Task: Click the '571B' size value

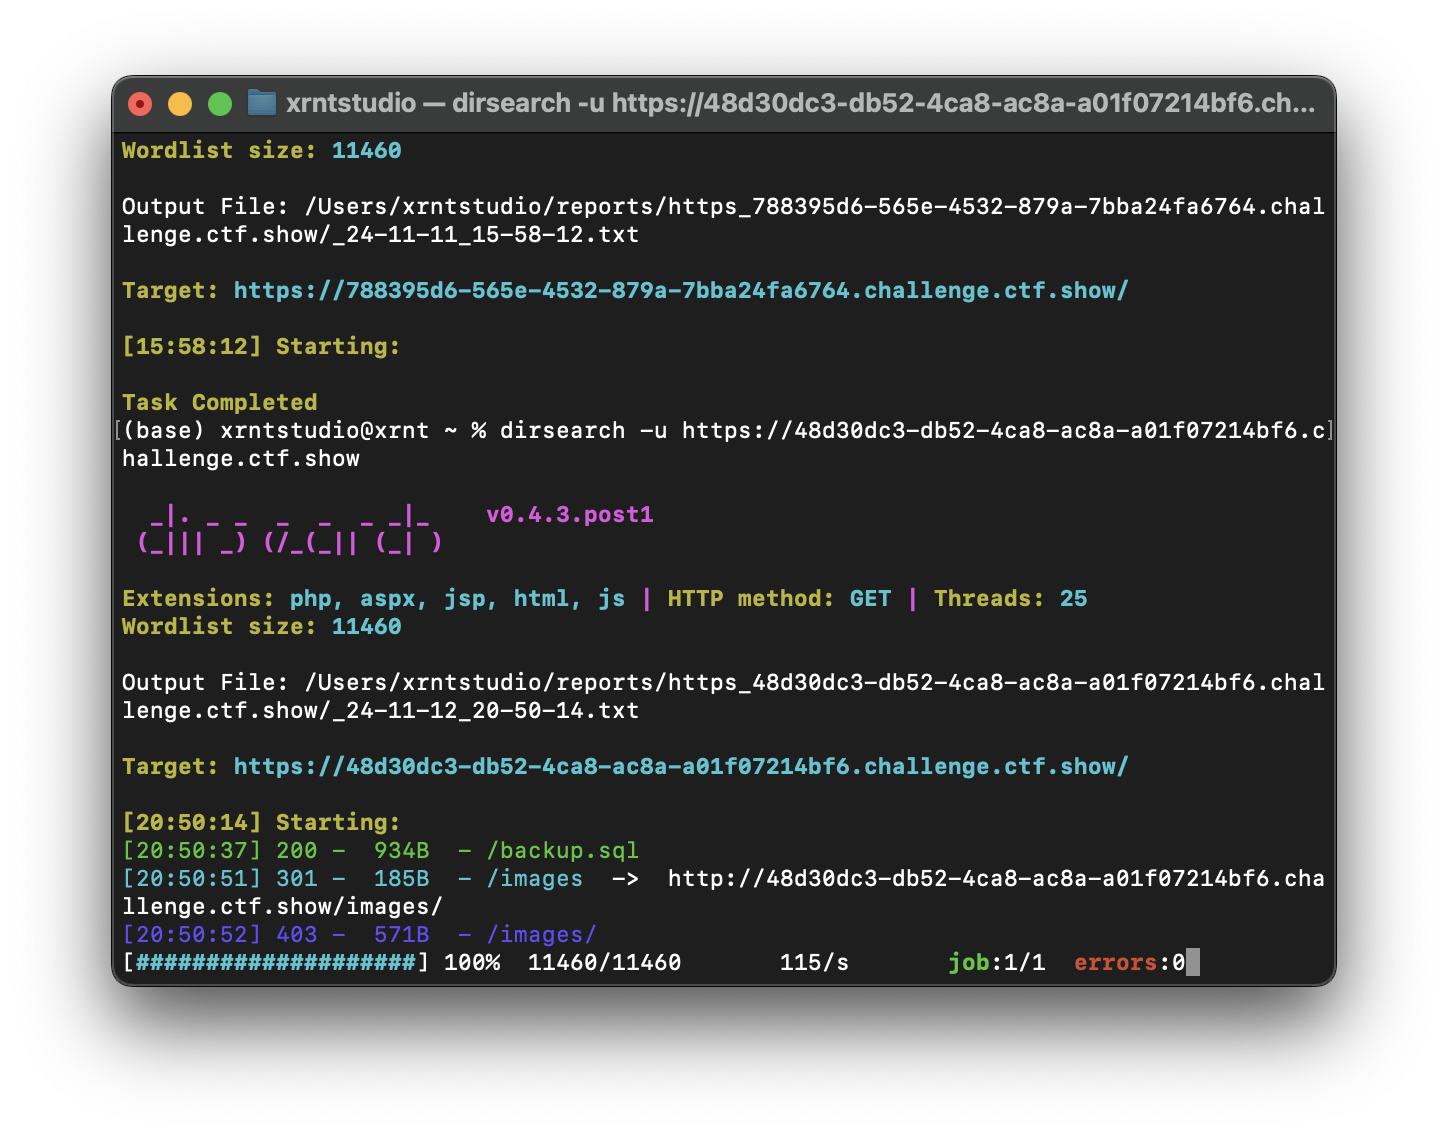Action: click(x=402, y=935)
